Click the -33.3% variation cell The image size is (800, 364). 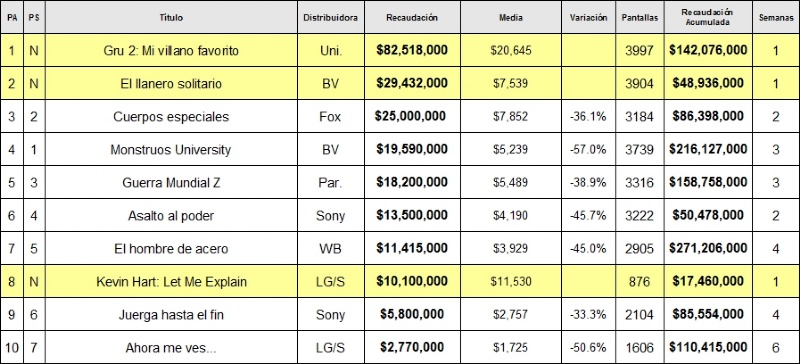coord(588,314)
